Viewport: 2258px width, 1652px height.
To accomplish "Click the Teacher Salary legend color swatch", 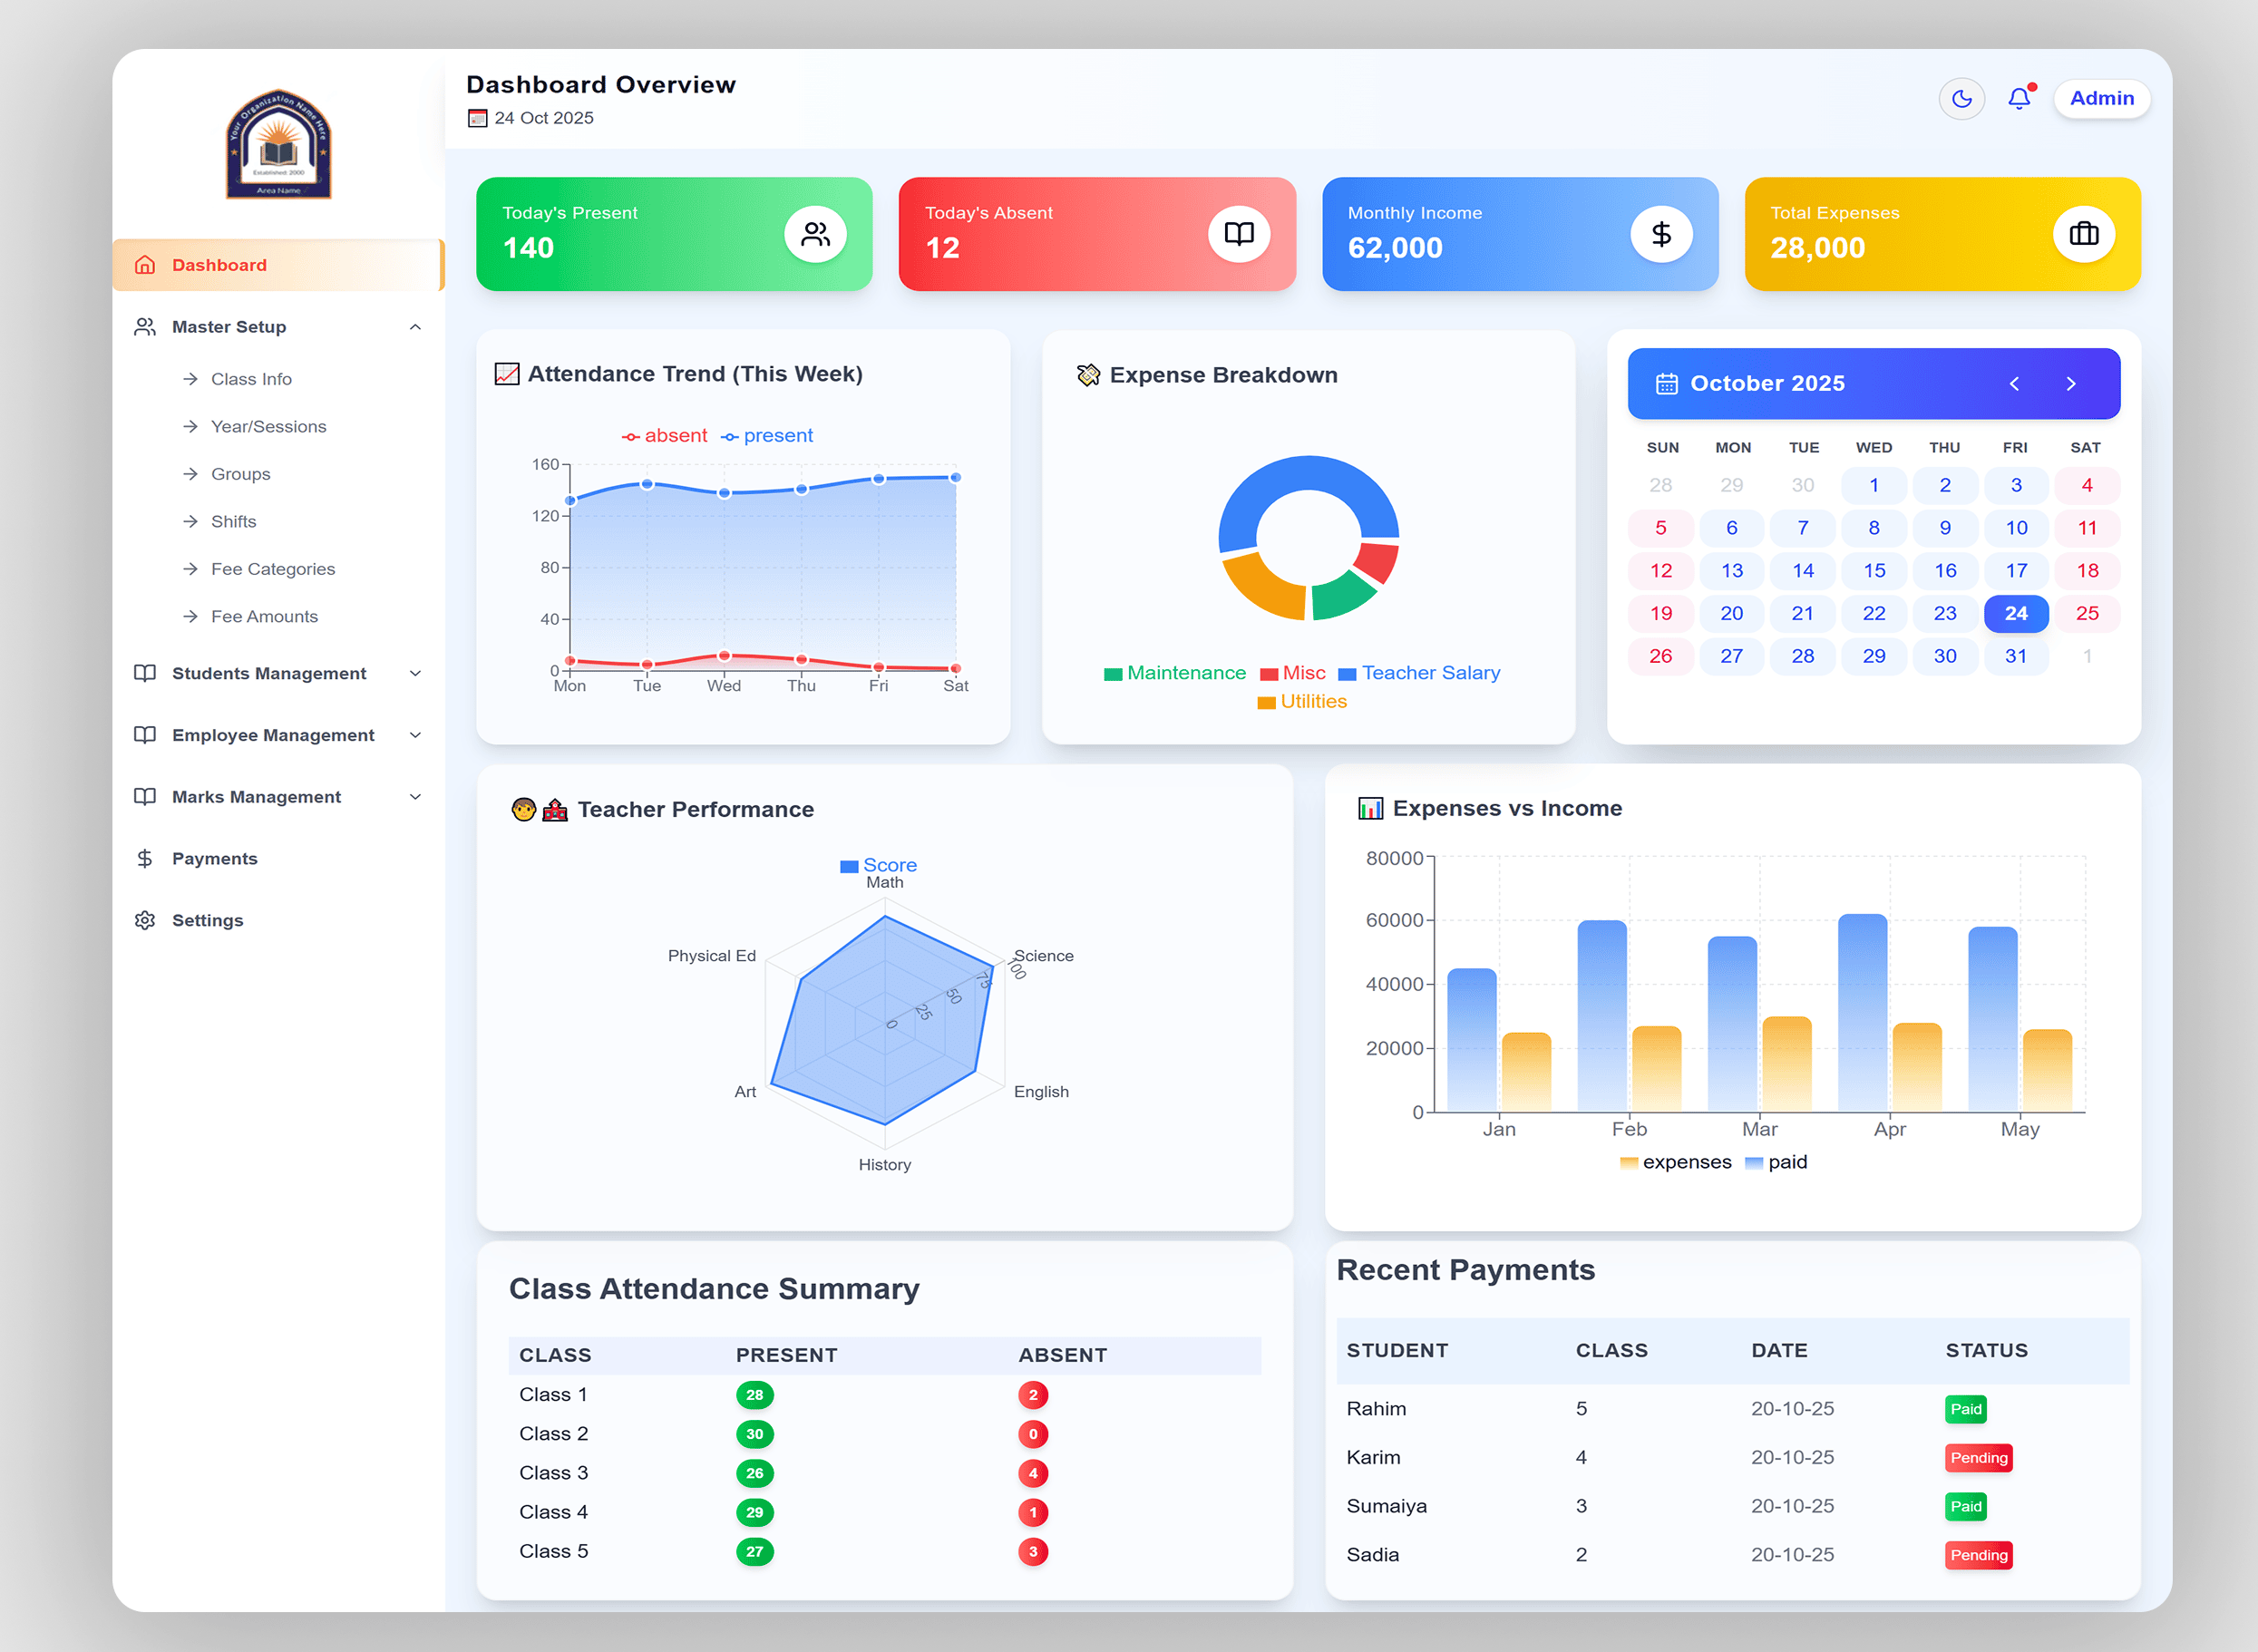I will click(x=1347, y=674).
